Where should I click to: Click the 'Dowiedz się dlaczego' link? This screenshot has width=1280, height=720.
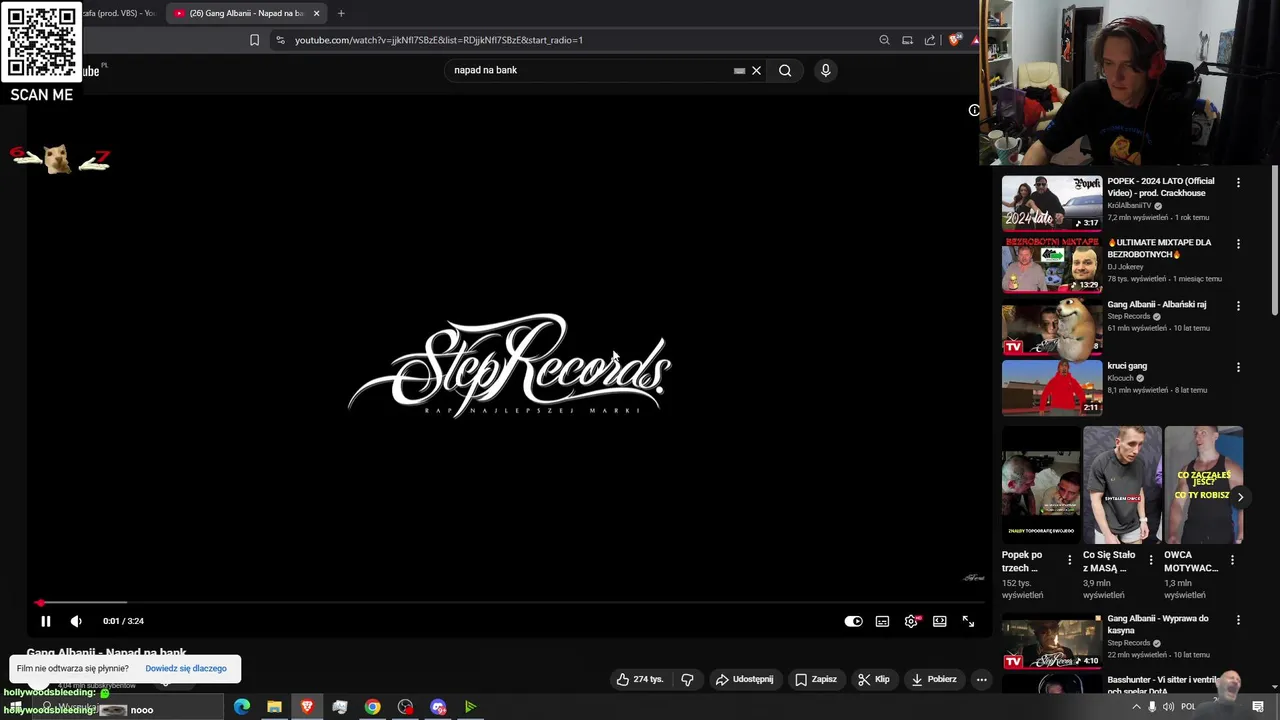tap(186, 668)
